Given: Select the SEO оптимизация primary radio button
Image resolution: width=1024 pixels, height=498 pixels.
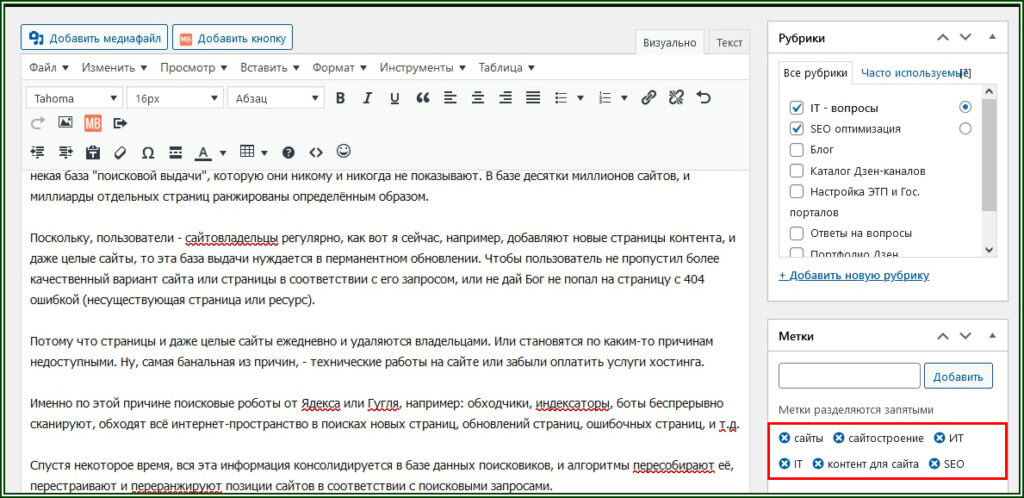Looking at the screenshot, I should point(965,128).
